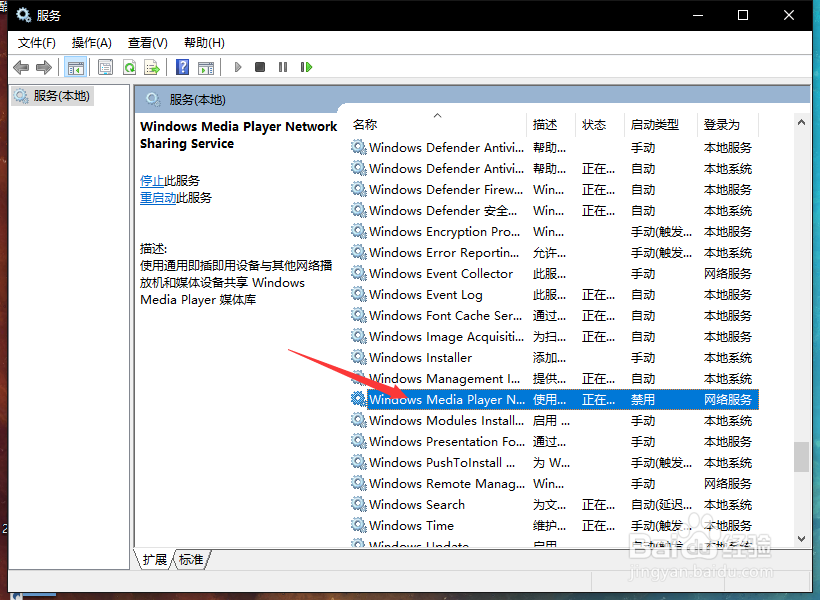The width and height of the screenshot is (820, 600).
Task: Click the Services gear icon in the title bar
Action: point(23,15)
